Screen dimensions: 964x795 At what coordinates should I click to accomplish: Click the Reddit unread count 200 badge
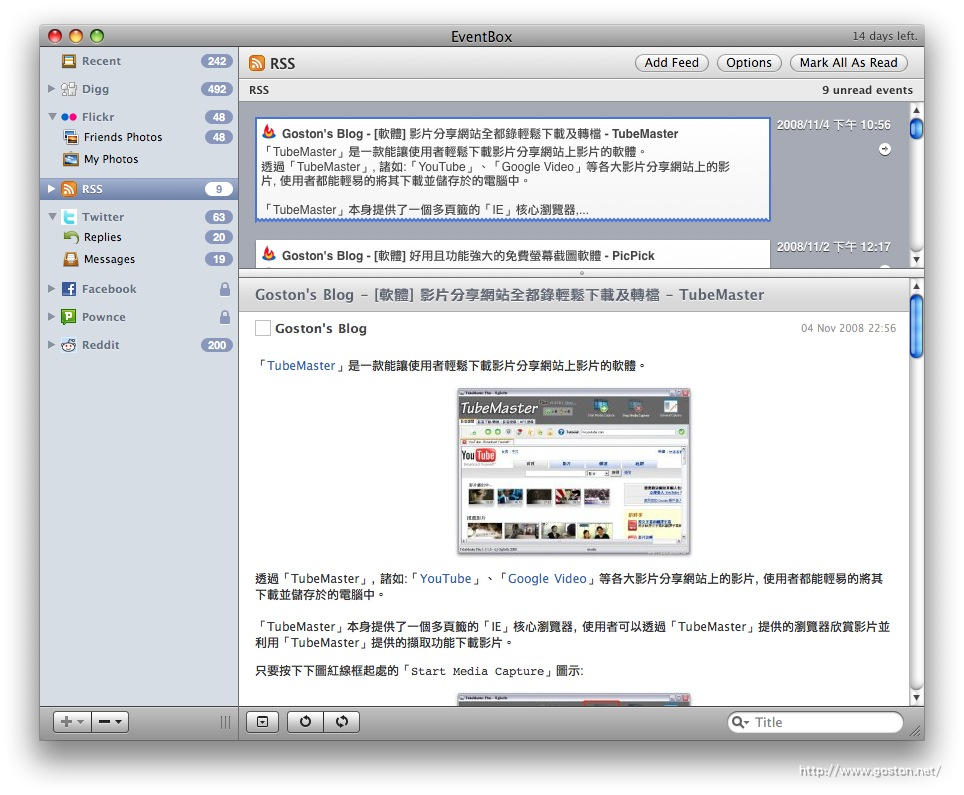217,345
